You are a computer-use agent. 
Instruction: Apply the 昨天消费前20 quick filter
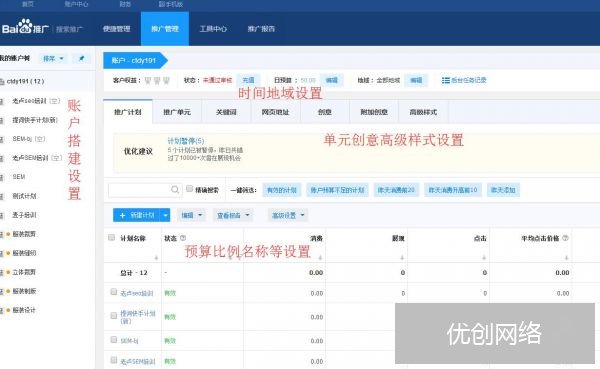[396, 190]
